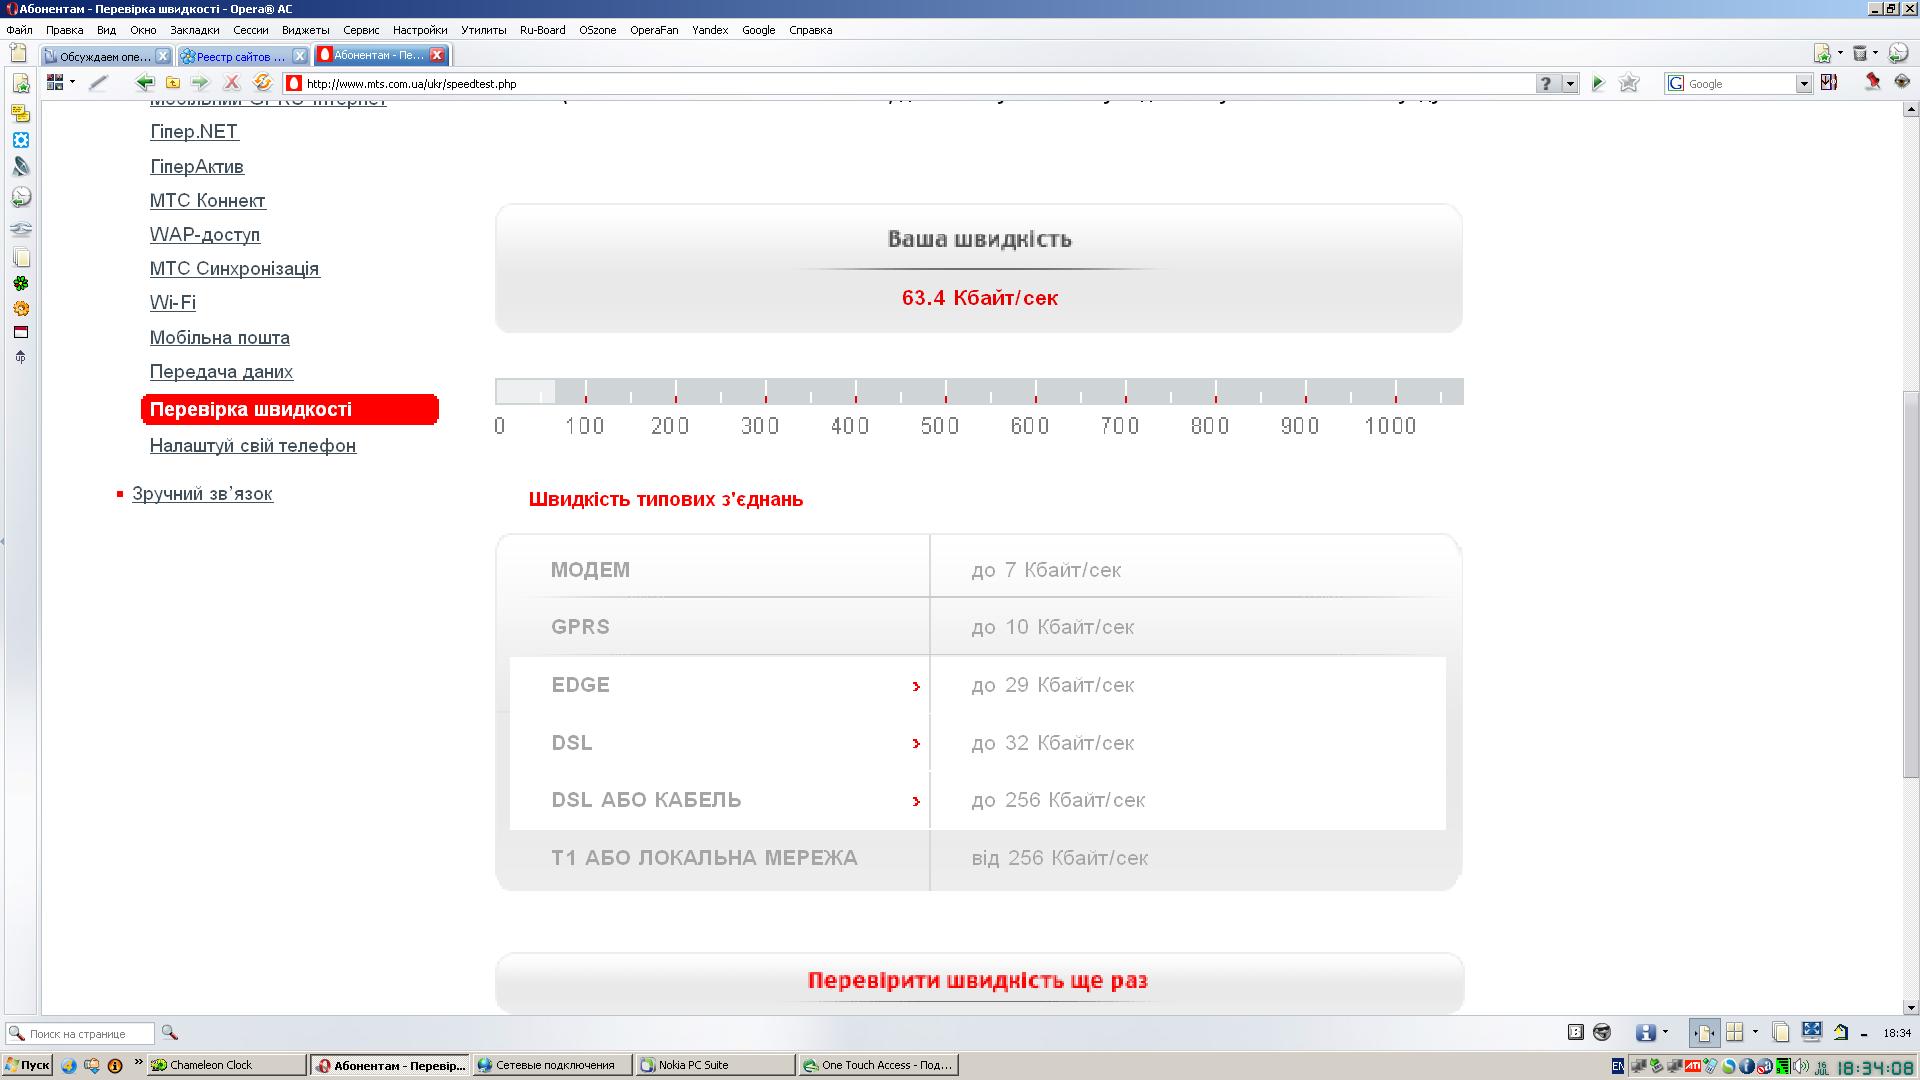Toggle full screen monitor icon
The height and width of the screenshot is (1080, 1920).
(1811, 1032)
